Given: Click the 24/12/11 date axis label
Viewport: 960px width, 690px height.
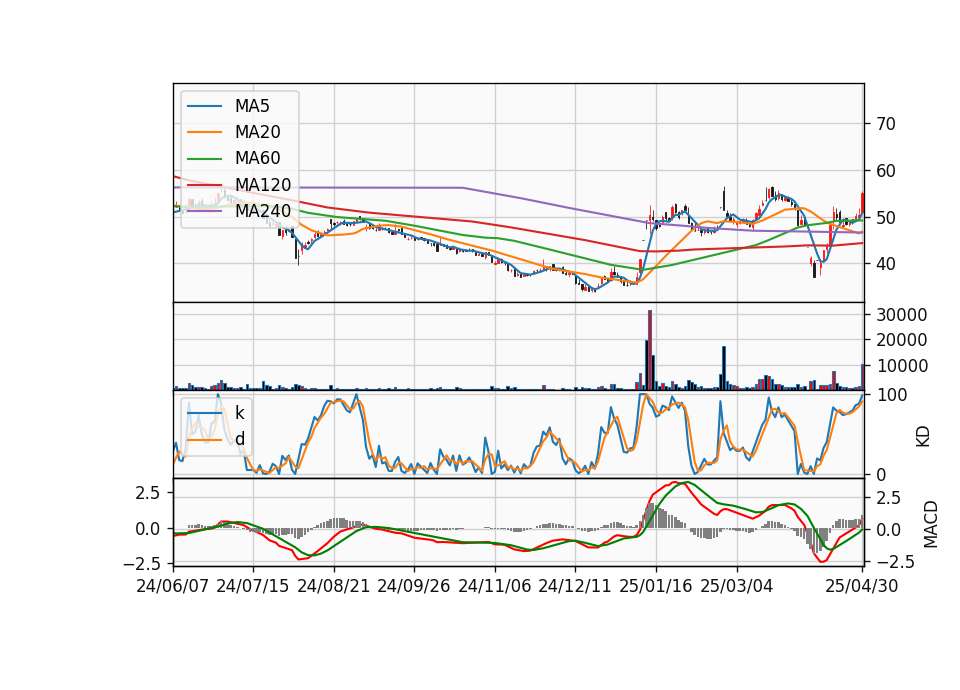Looking at the screenshot, I should tap(574, 586).
